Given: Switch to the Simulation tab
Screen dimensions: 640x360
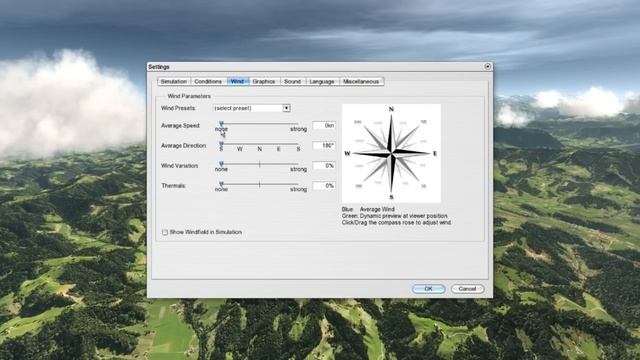Looking at the screenshot, I should click(x=174, y=82).
